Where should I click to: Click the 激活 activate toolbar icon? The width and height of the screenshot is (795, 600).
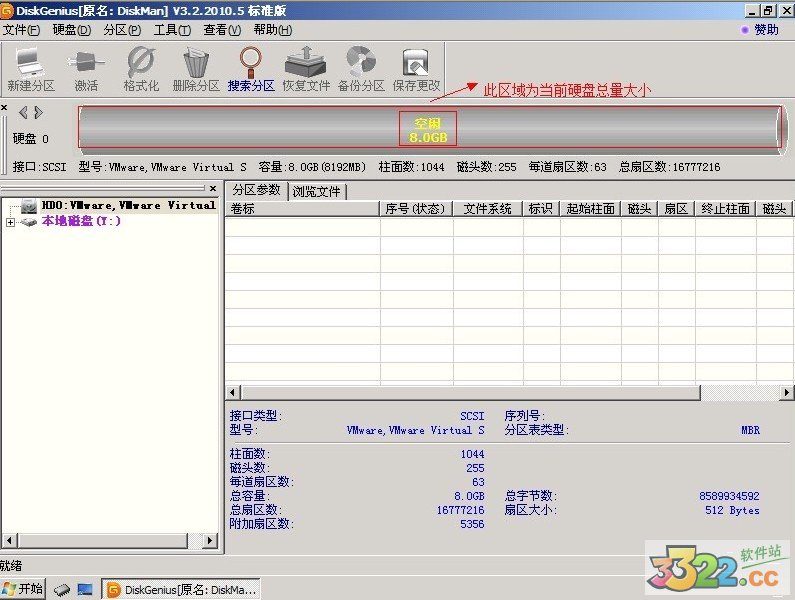(86, 69)
